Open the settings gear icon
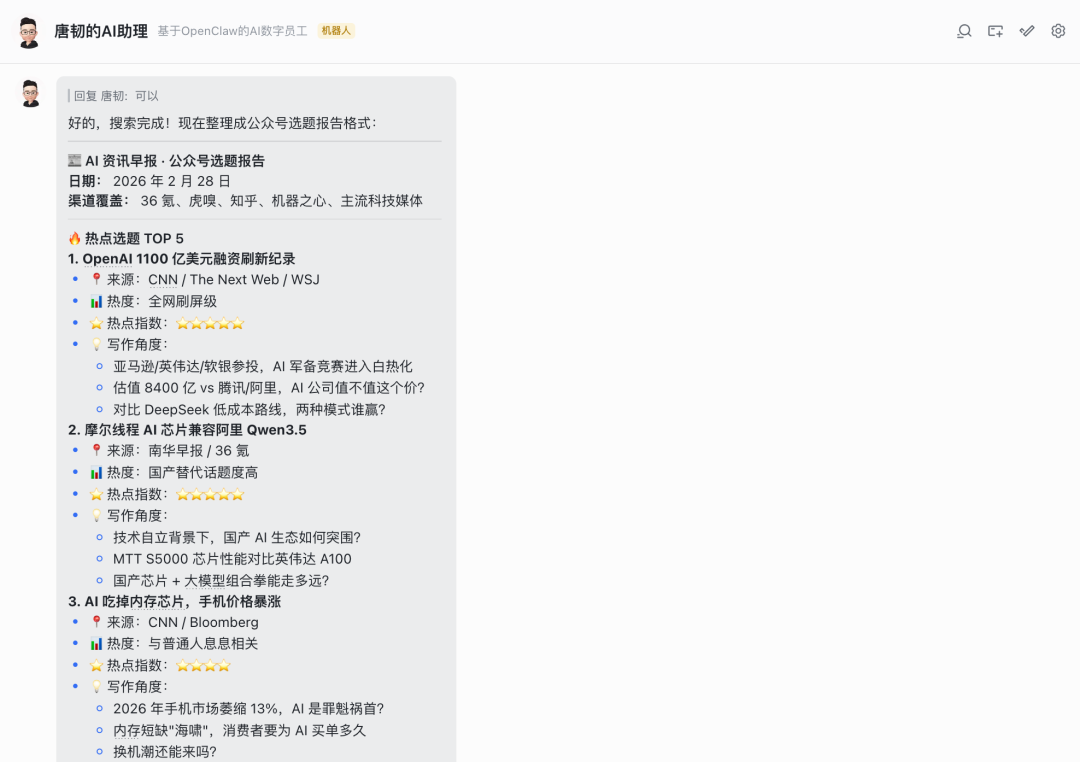This screenshot has height=762, width=1080. tap(1057, 31)
